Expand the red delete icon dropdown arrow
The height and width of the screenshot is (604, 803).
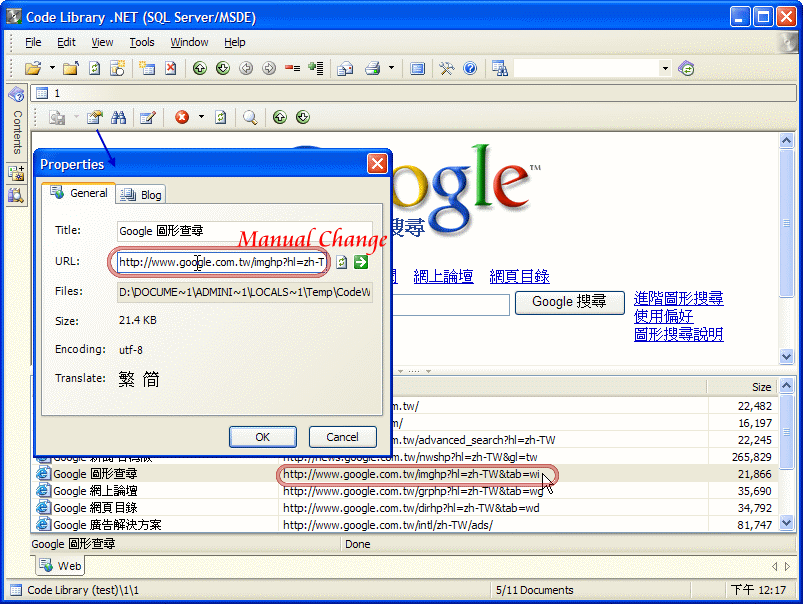coord(201,117)
